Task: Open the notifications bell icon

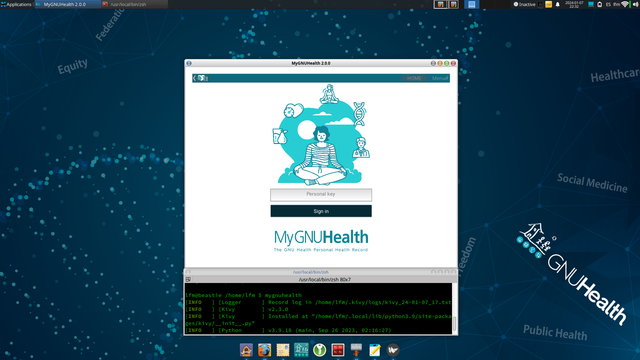Action: [558, 4]
